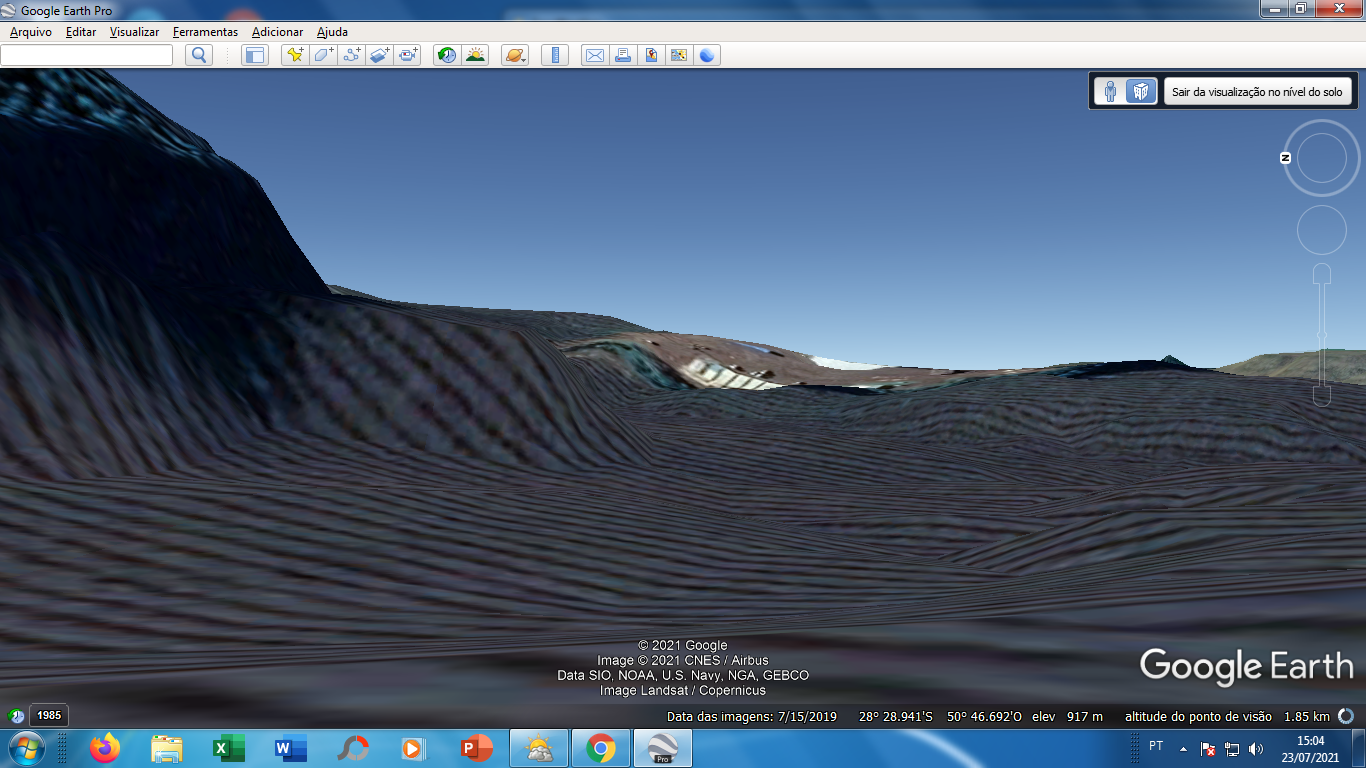Click the look-around compass ring
This screenshot has height=768, width=1366.
tap(1322, 158)
